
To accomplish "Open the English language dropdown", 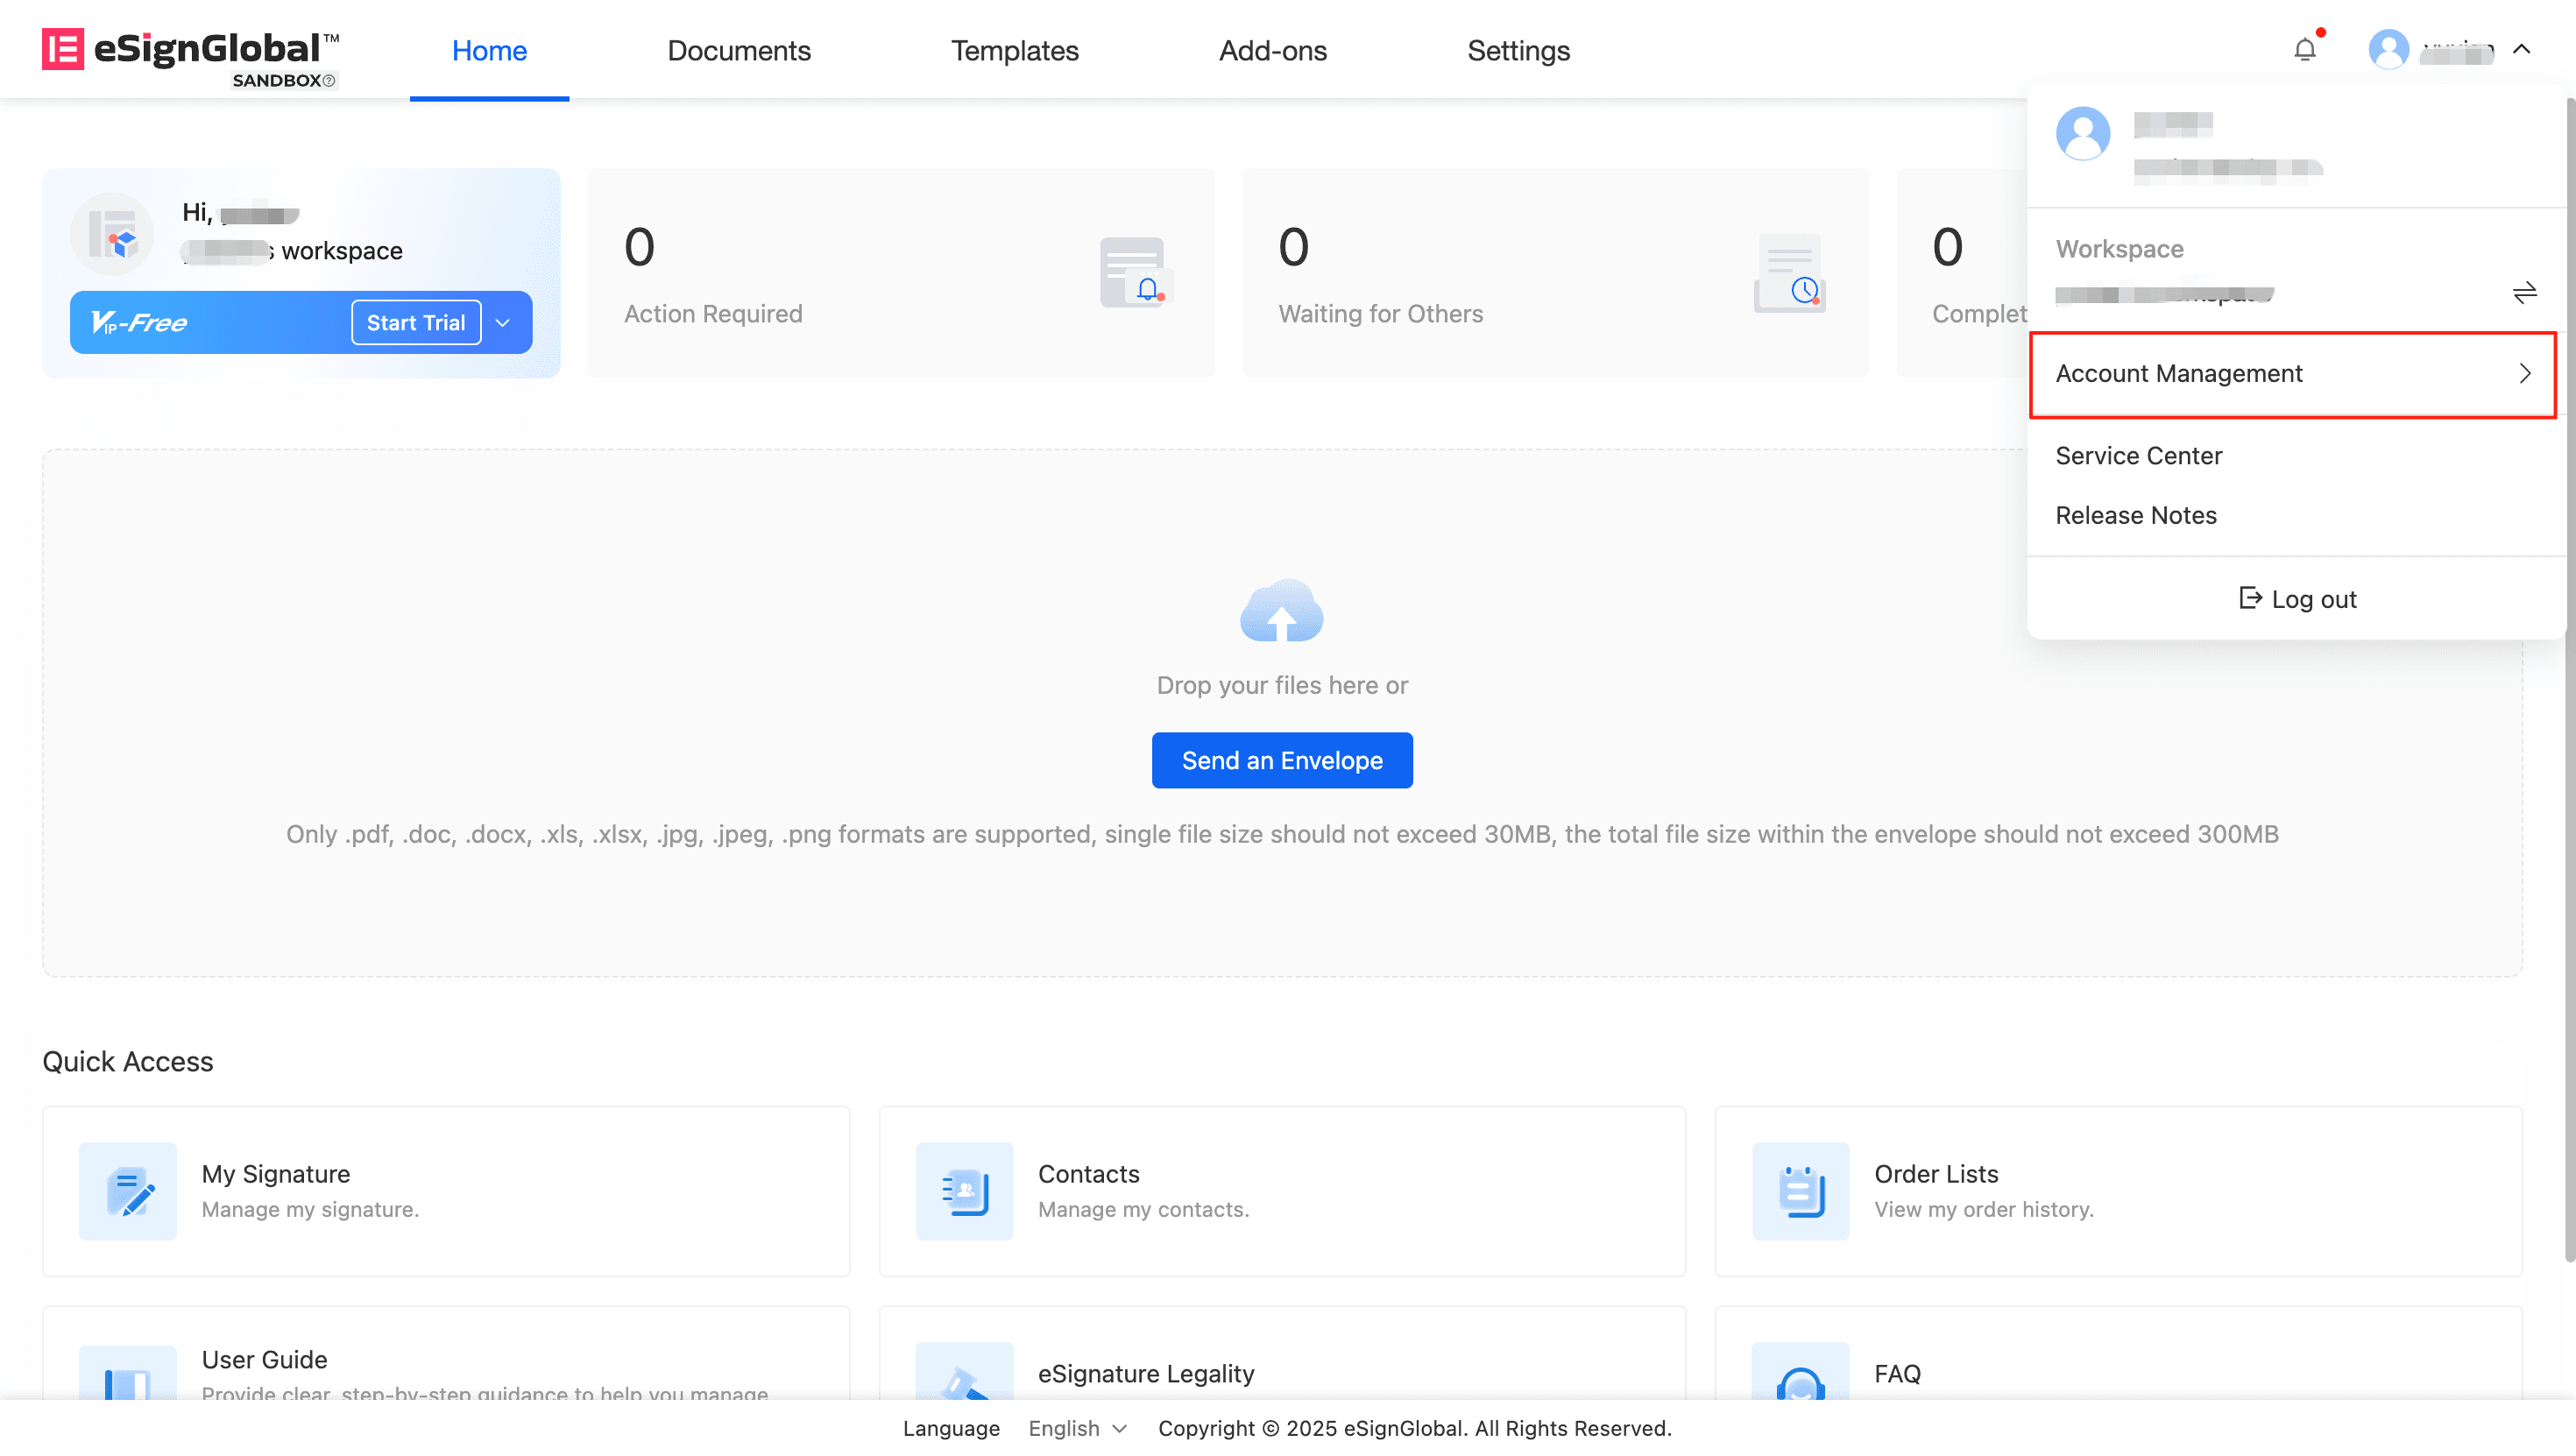I will (1077, 1428).
